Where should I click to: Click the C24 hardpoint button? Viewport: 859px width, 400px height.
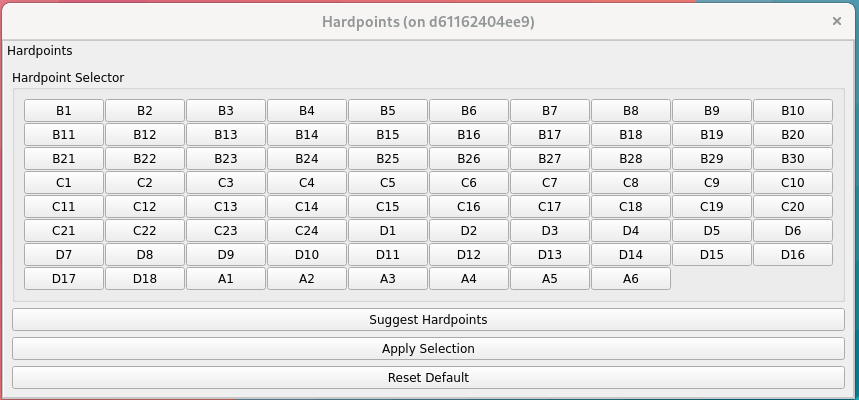coord(307,231)
